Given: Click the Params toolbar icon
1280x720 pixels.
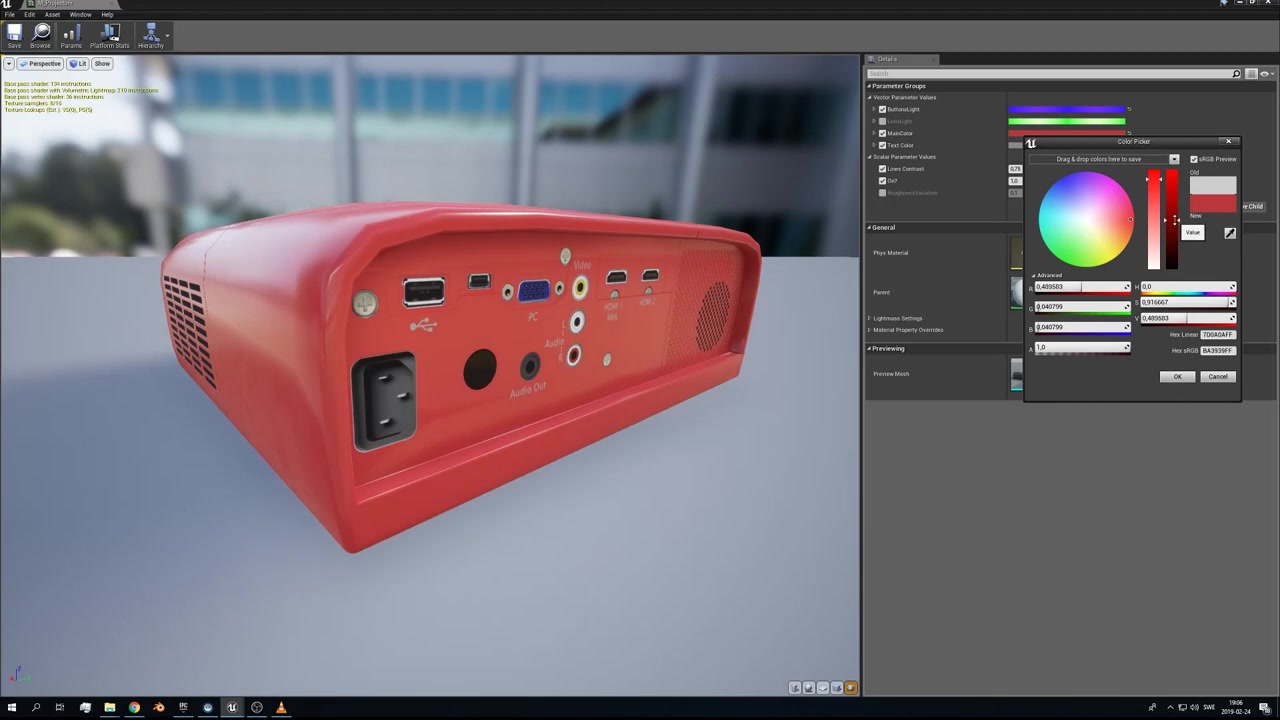Looking at the screenshot, I should 70,33.
